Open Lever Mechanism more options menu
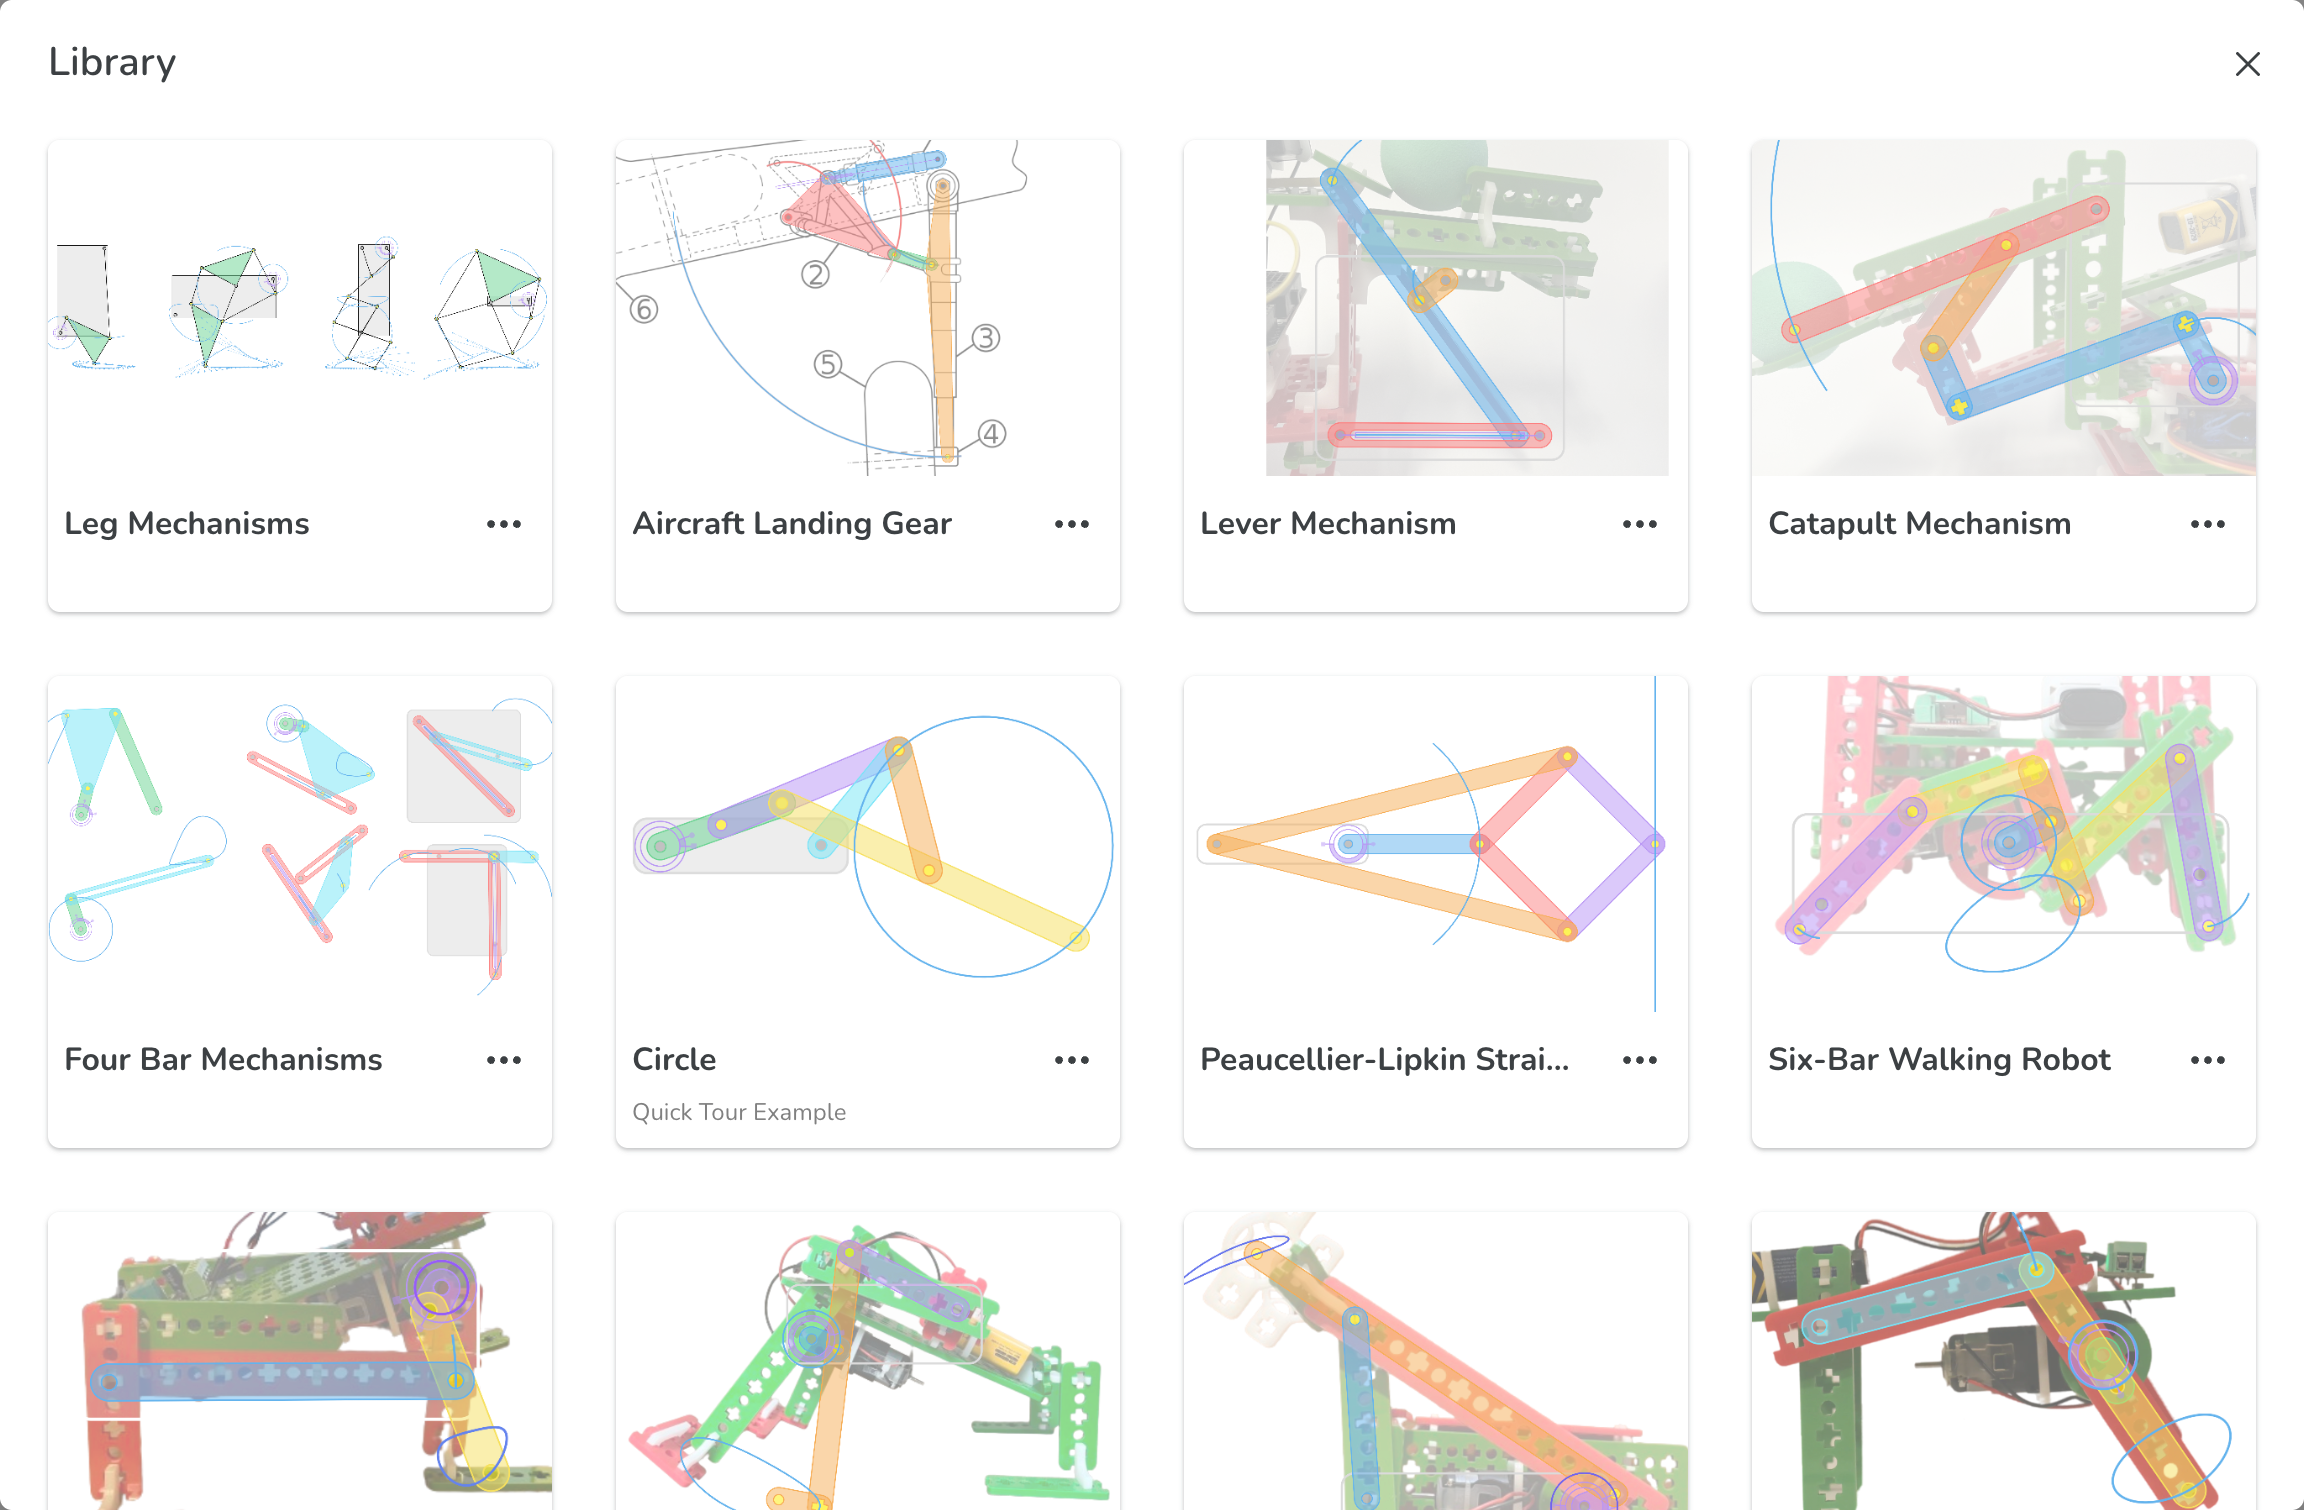2304x1510 pixels. 1639,524
